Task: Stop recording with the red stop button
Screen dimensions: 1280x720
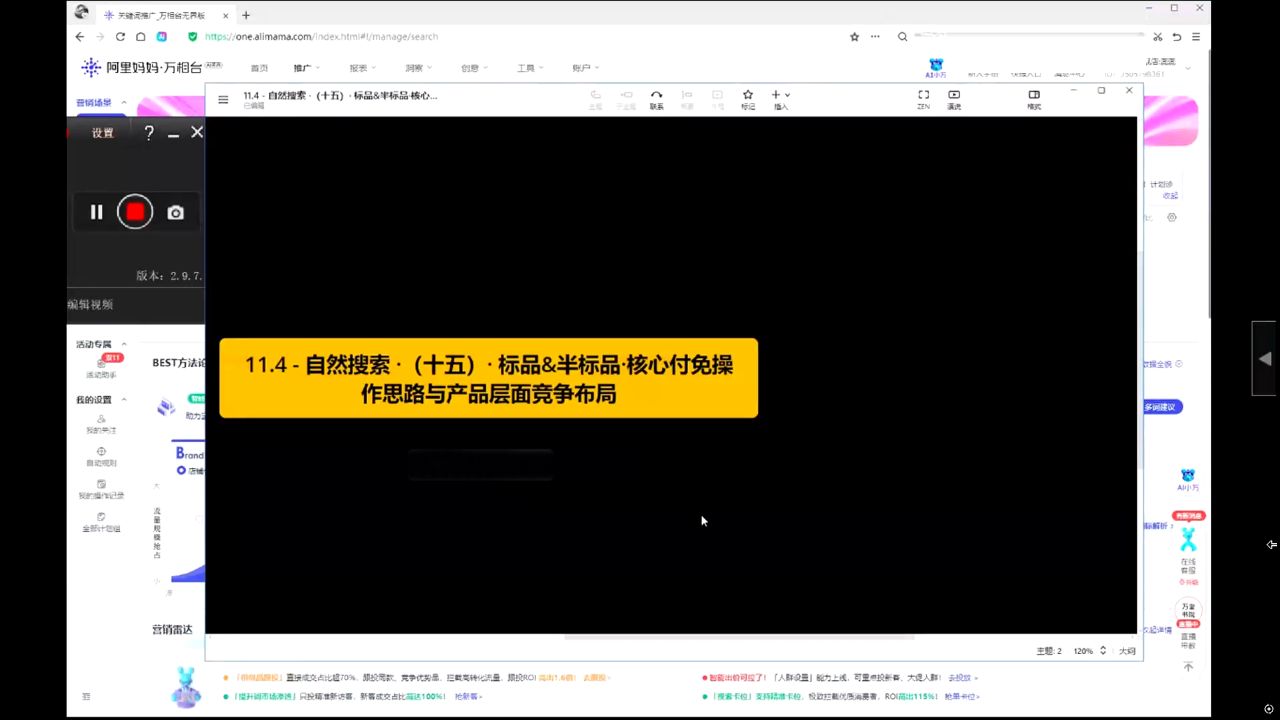Action: pyautogui.click(x=135, y=212)
